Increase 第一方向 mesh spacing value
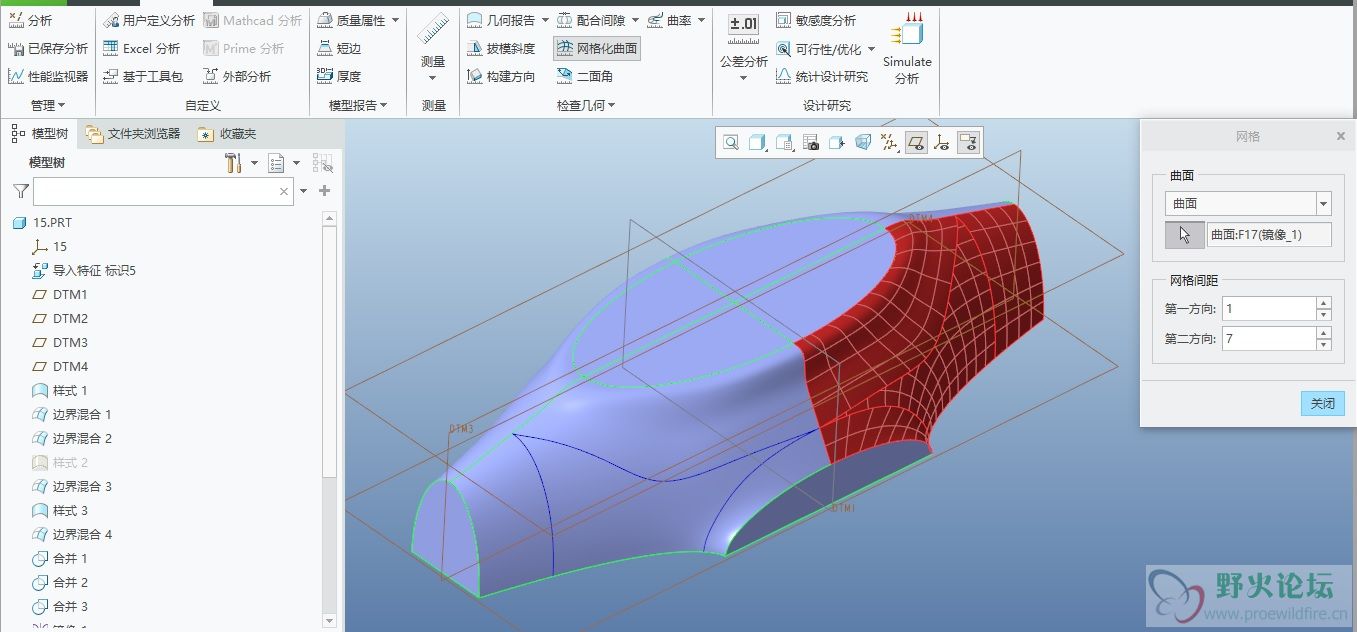 [1324, 302]
